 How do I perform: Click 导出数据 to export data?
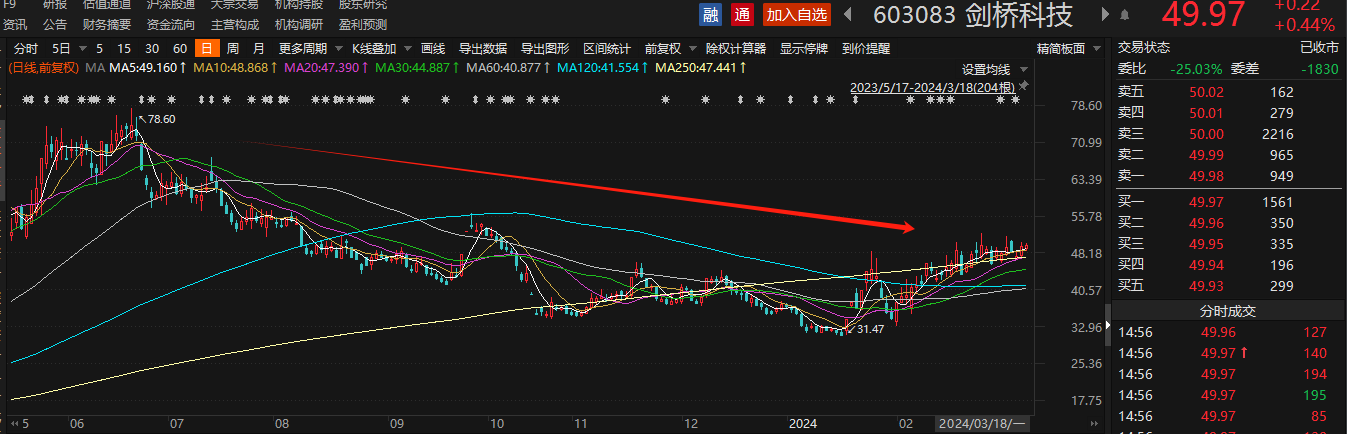click(483, 49)
